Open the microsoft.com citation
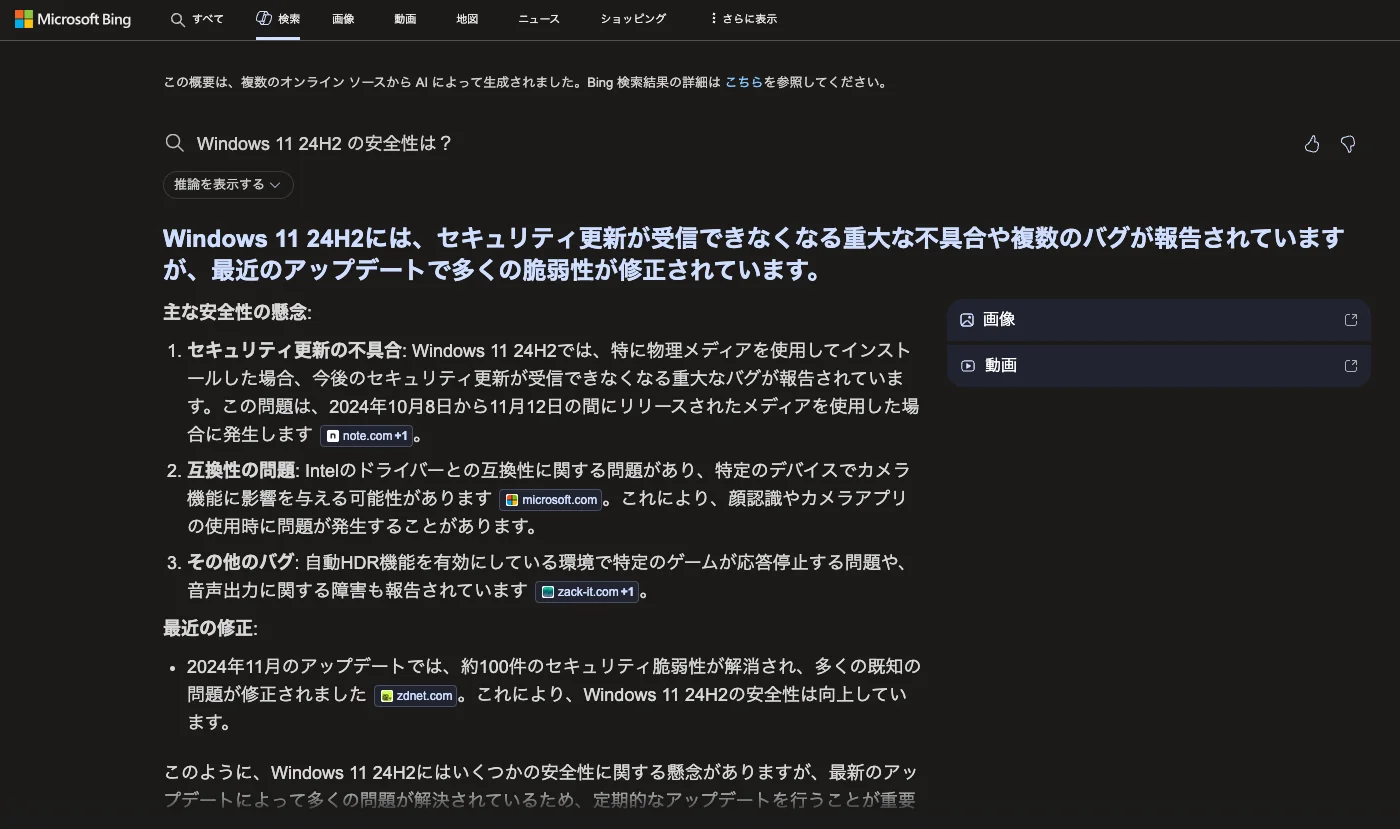 pyautogui.click(x=551, y=500)
